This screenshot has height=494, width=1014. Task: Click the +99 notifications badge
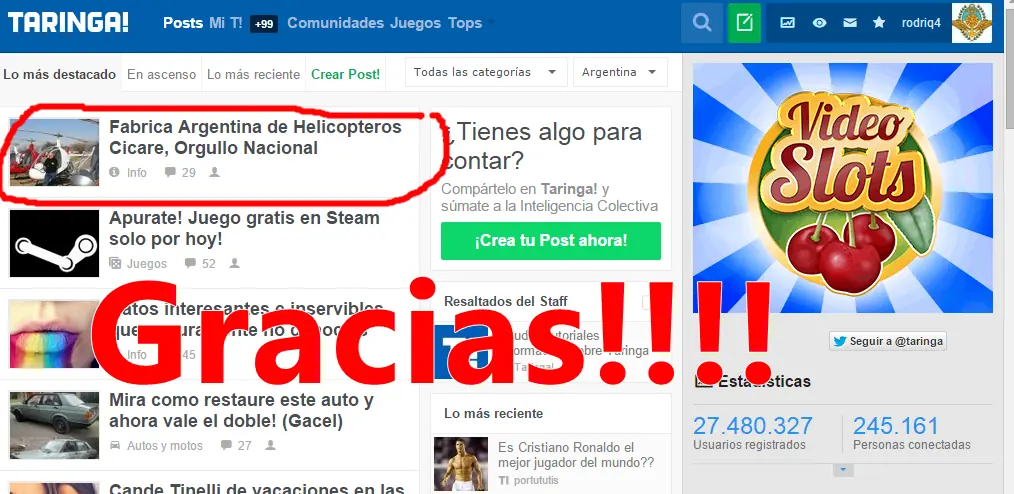264,24
